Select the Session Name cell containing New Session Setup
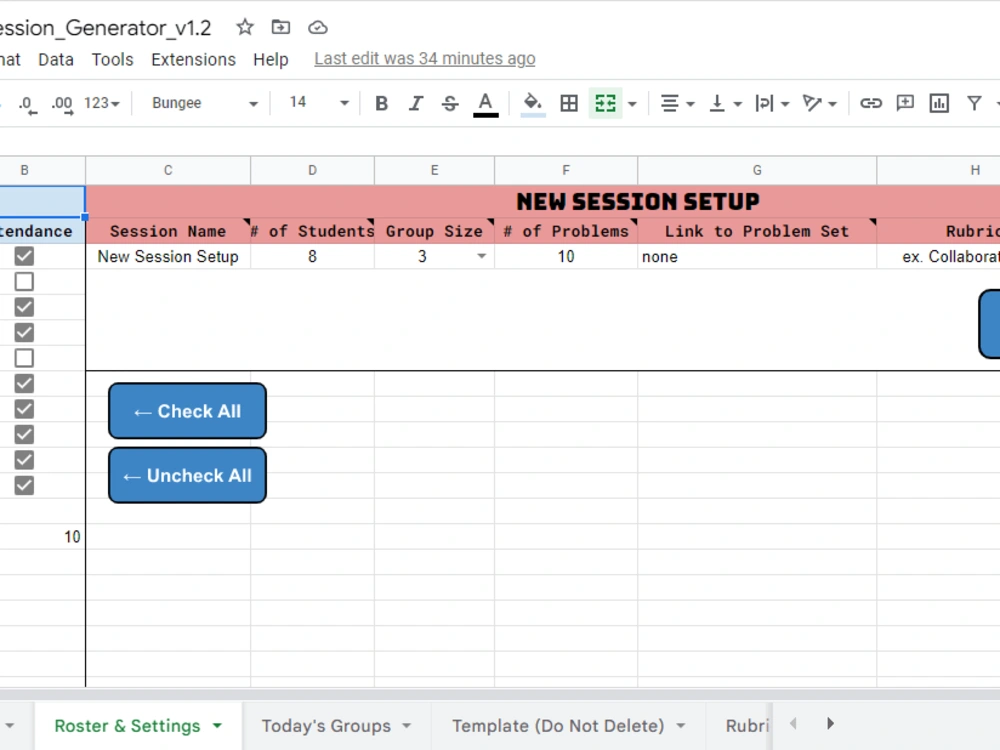Screen dimensions: 1000x750 coord(167,256)
